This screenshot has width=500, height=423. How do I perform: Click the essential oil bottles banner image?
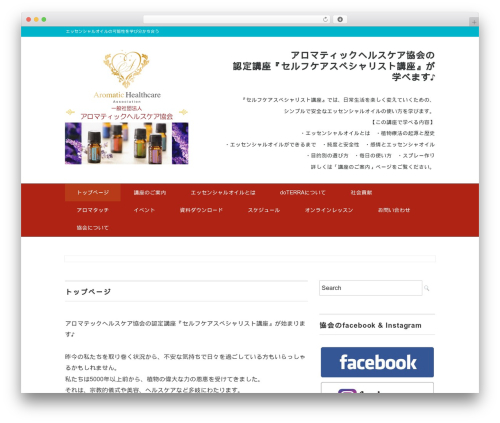click(127, 143)
